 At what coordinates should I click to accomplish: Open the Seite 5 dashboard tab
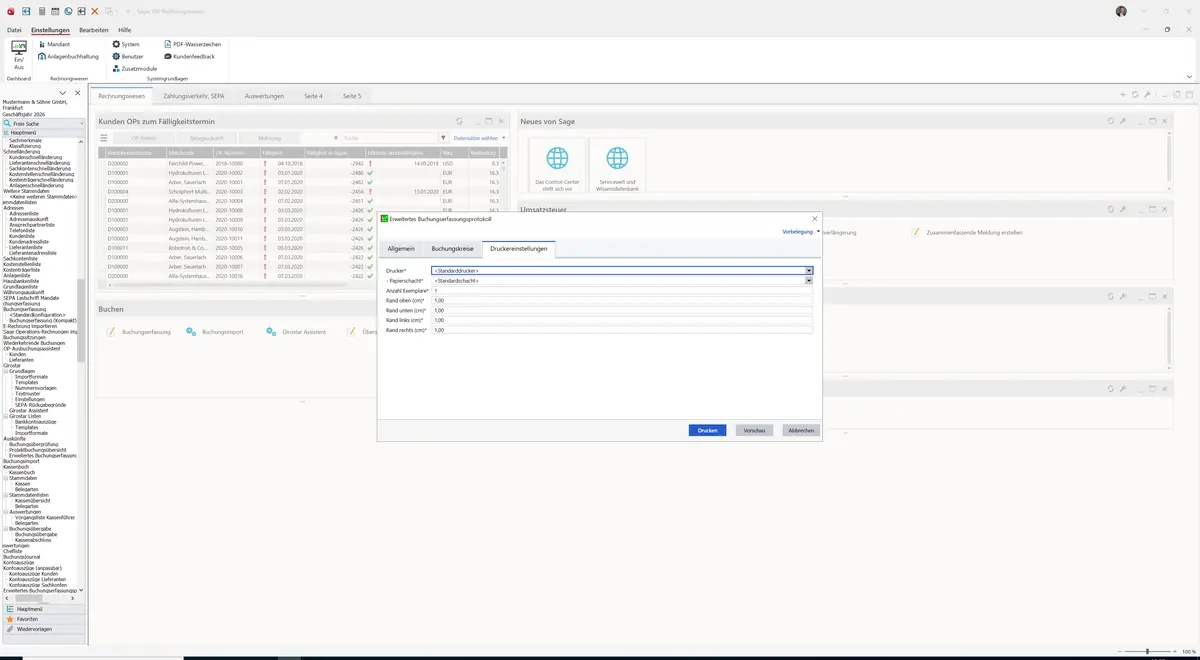[x=352, y=96]
